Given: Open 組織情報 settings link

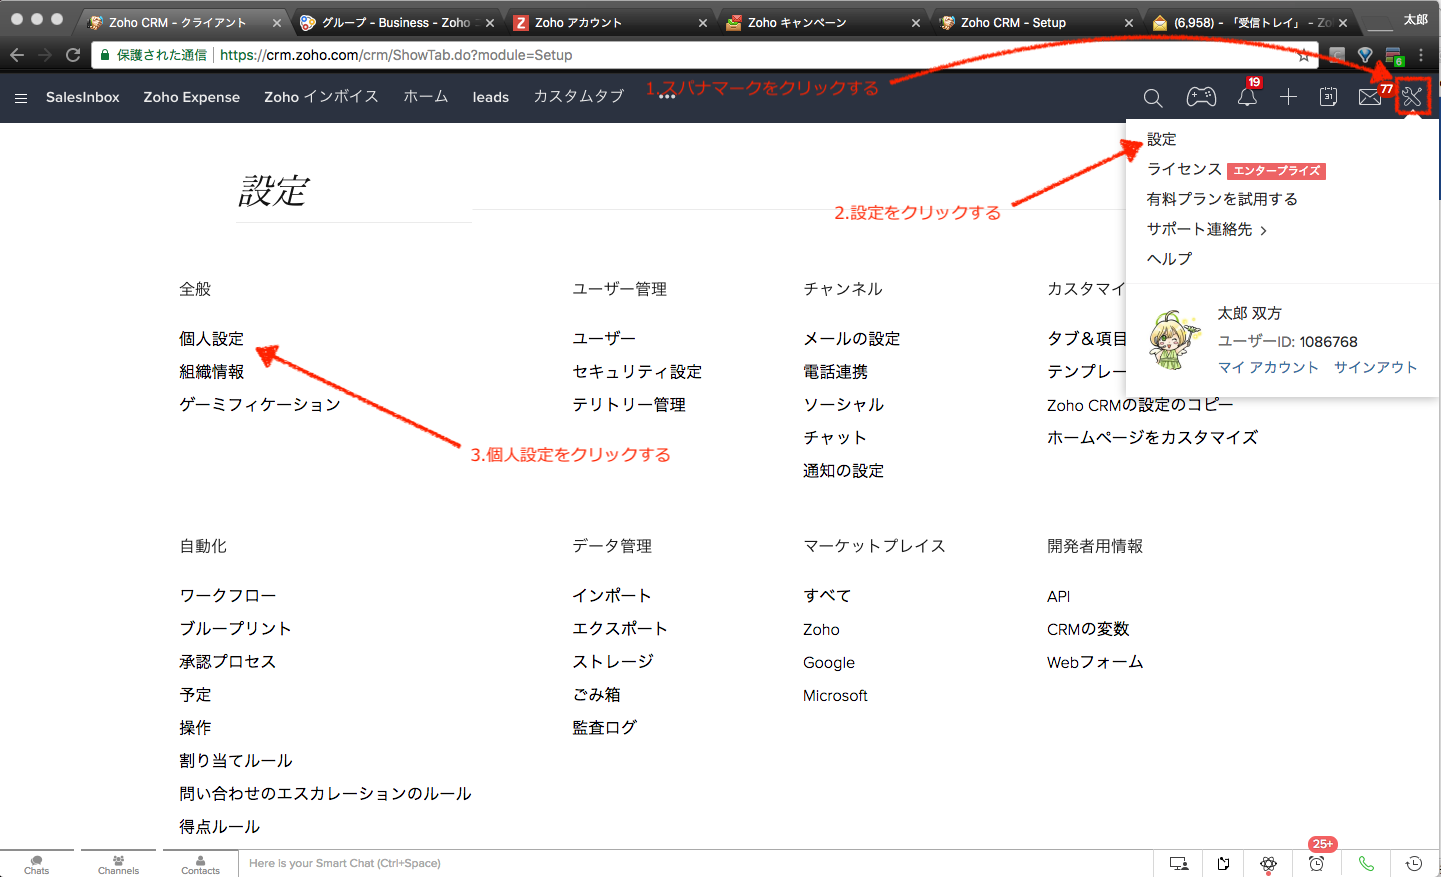Looking at the screenshot, I should (211, 372).
